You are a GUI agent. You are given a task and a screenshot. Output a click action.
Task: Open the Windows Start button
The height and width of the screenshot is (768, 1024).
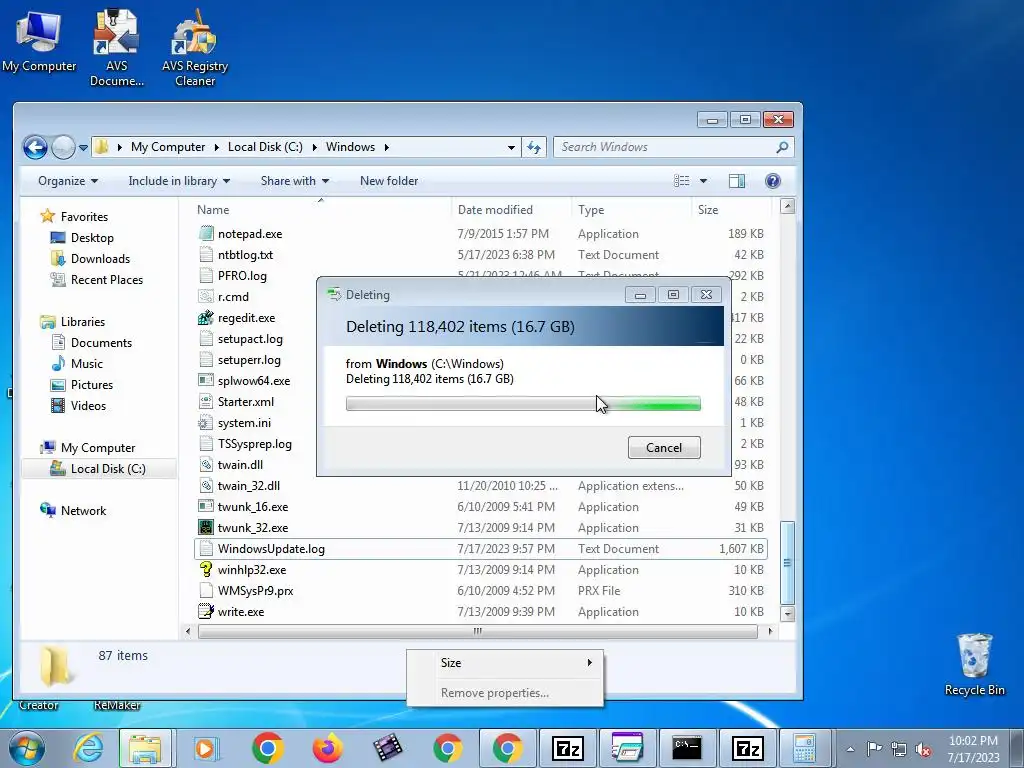[x=27, y=748]
